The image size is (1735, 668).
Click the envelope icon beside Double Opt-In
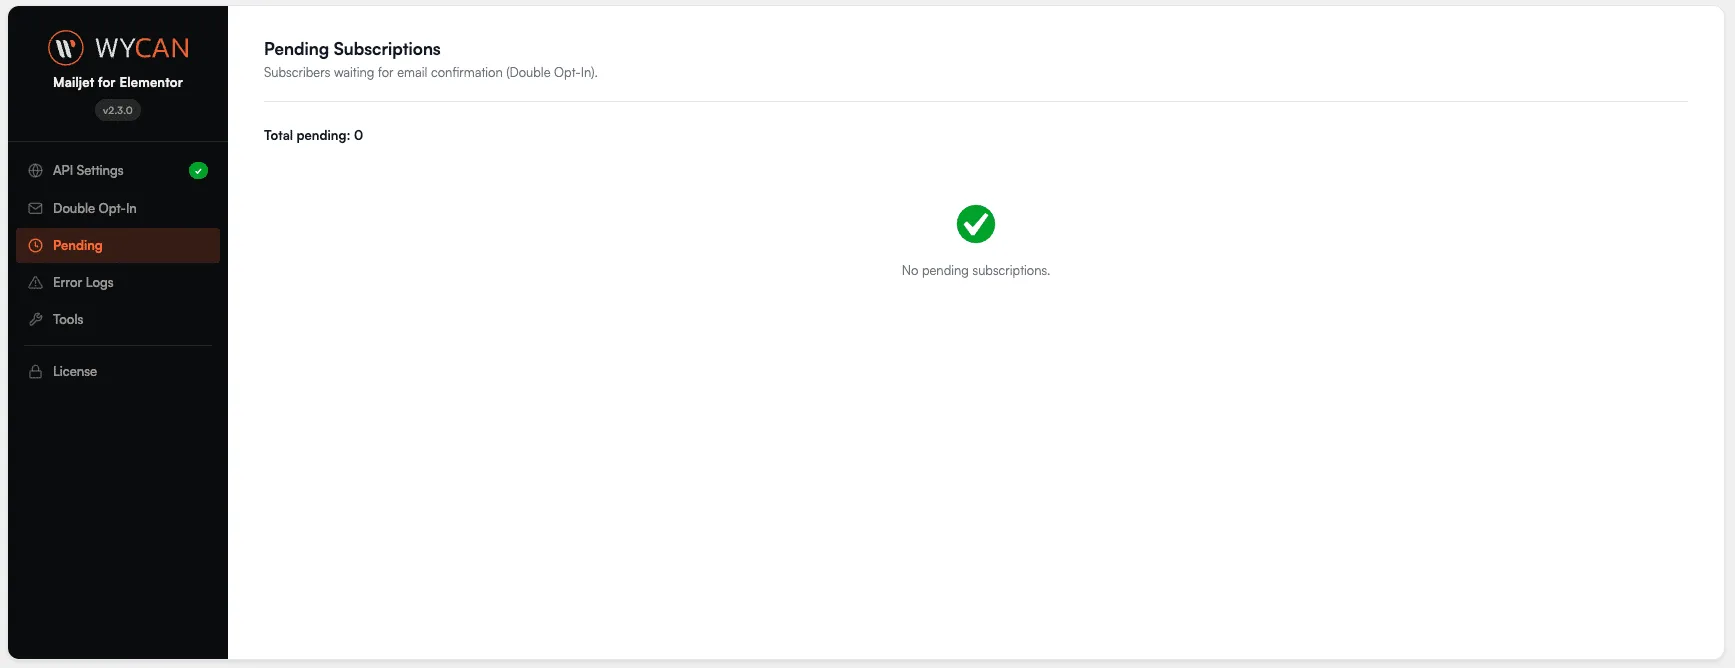36,208
